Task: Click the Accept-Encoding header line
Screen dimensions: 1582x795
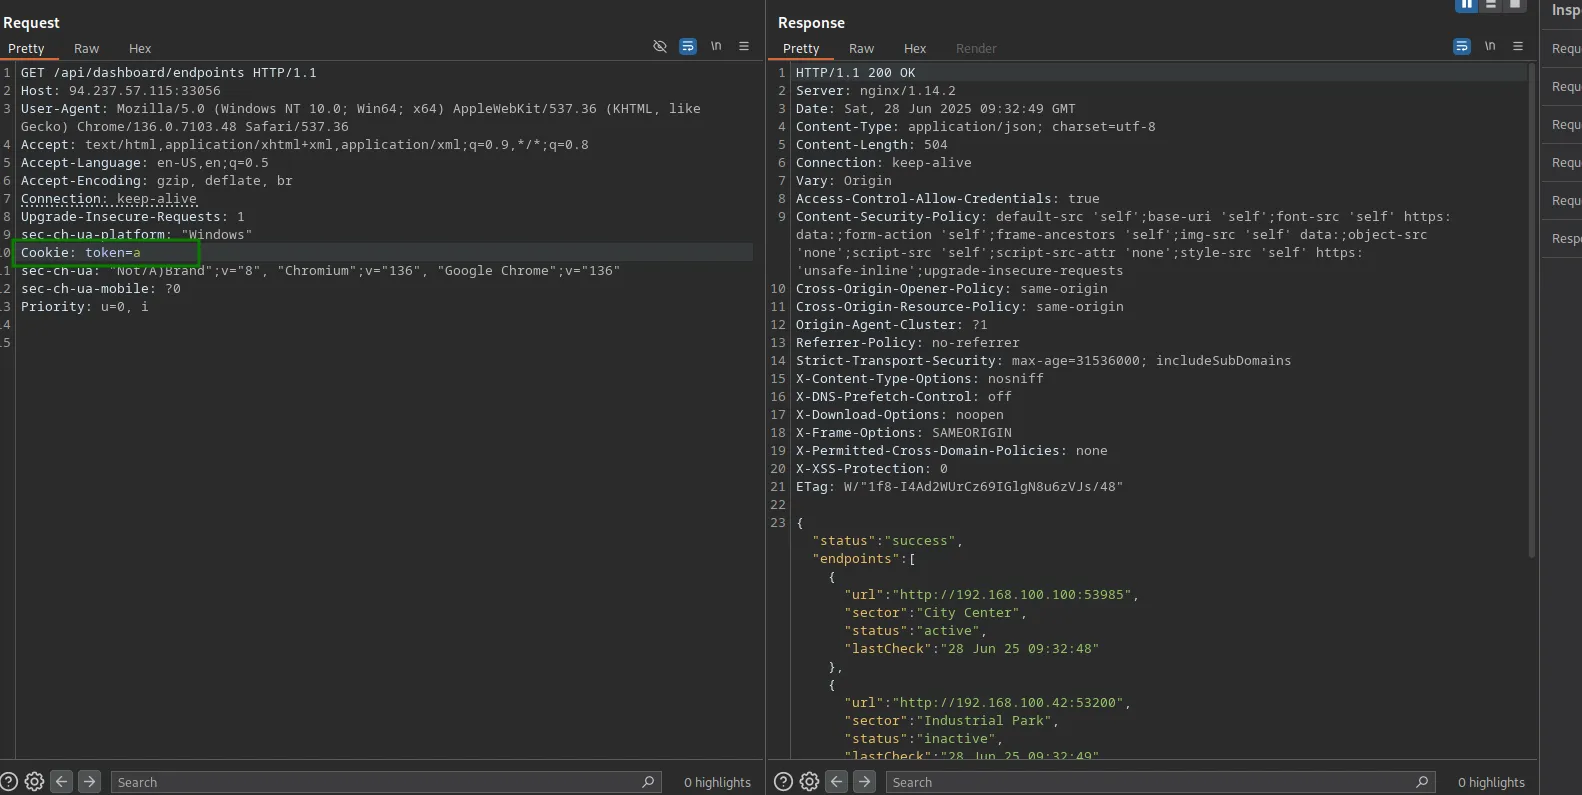Action: click(156, 181)
